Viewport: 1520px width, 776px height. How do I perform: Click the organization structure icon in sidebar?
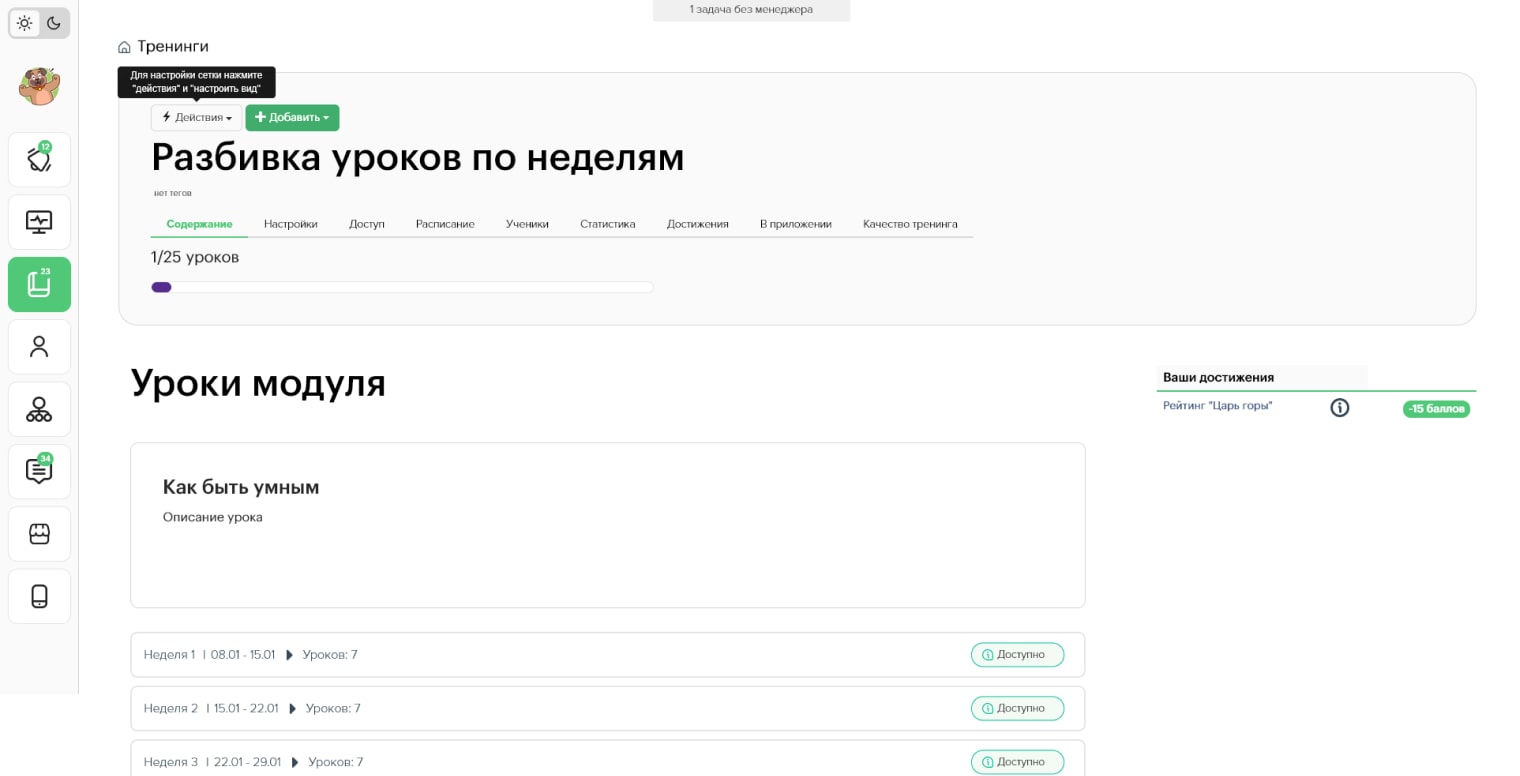tap(39, 408)
